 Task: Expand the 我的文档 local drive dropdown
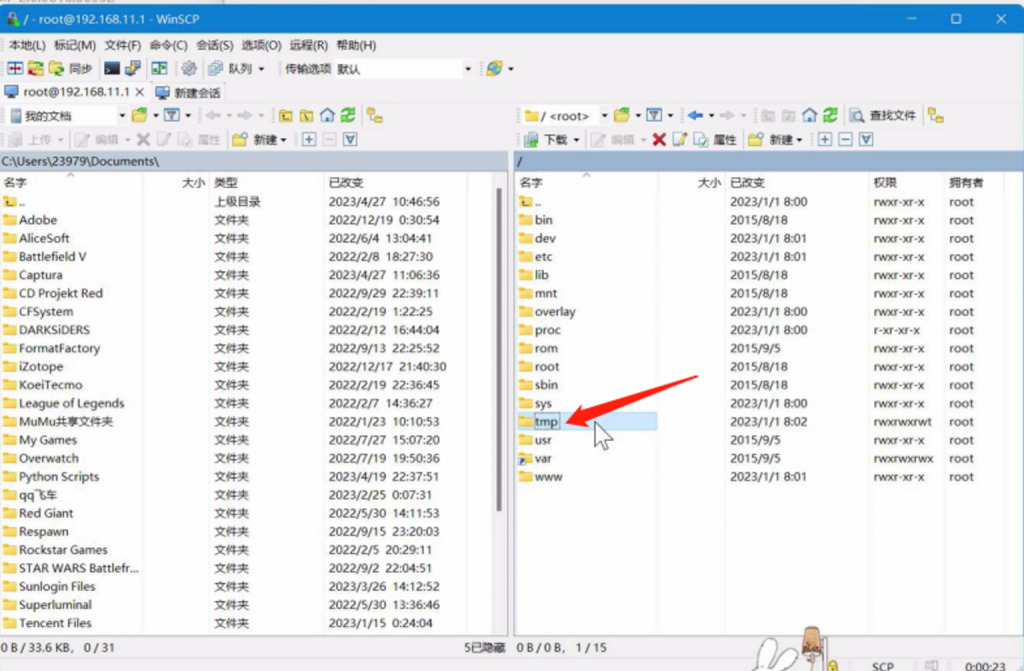click(x=122, y=116)
